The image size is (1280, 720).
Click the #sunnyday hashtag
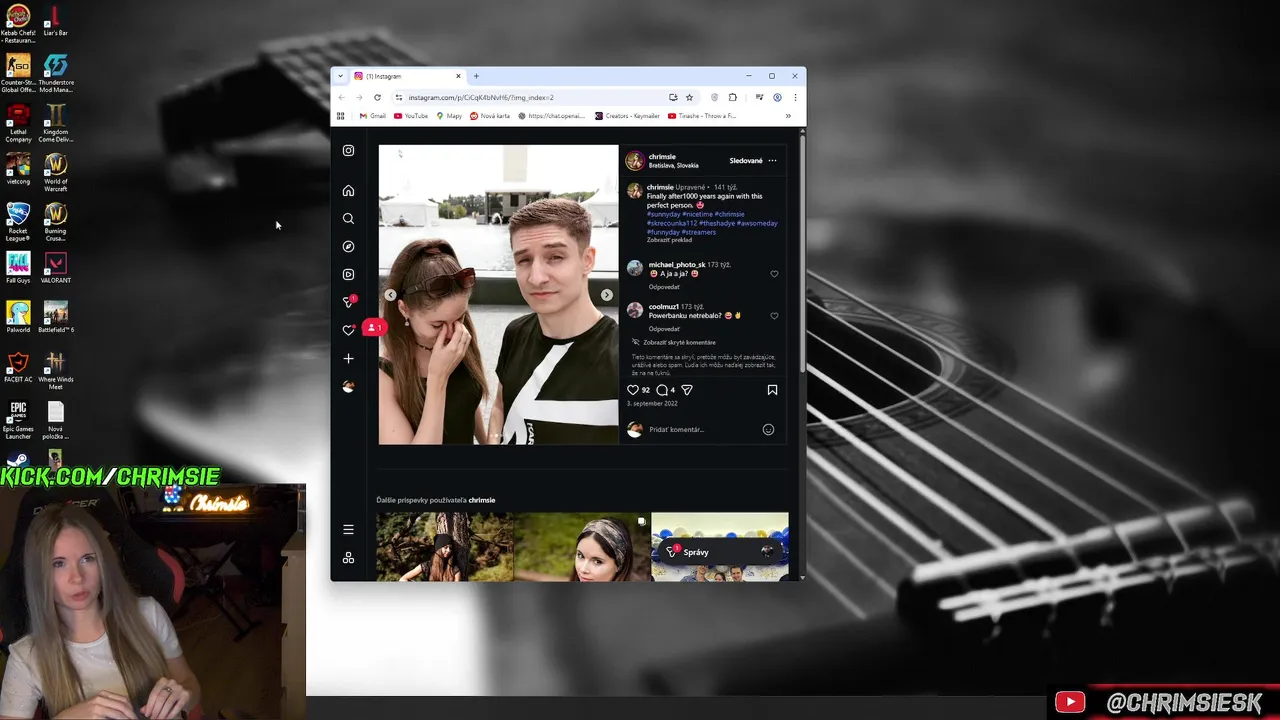[663, 214]
